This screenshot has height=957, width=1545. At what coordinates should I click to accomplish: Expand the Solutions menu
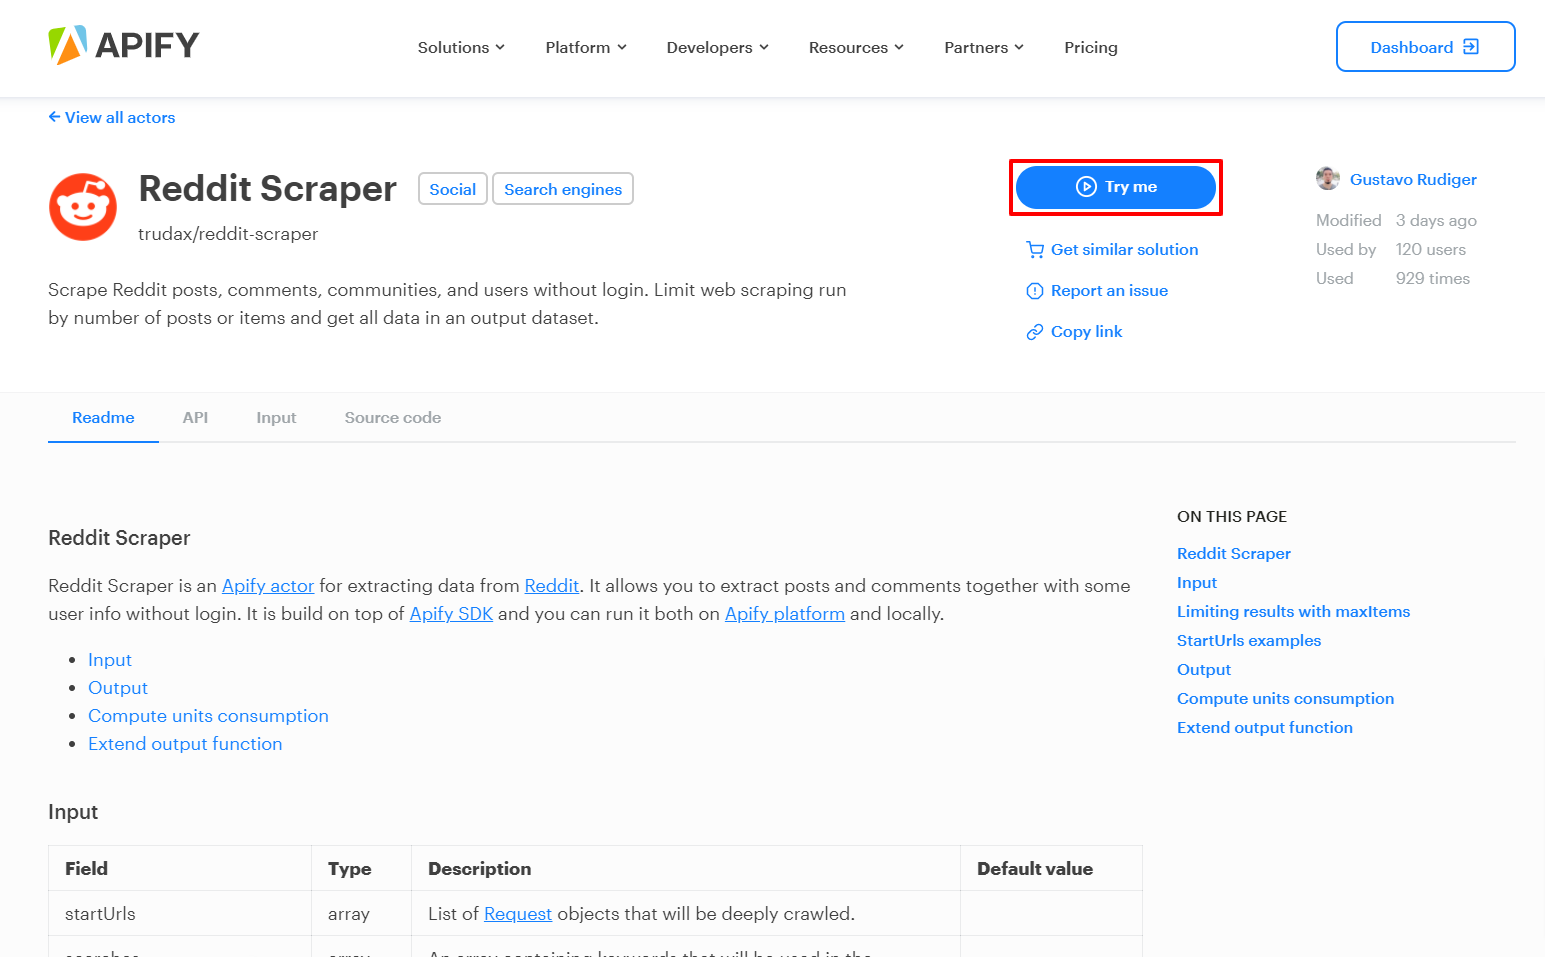click(461, 47)
